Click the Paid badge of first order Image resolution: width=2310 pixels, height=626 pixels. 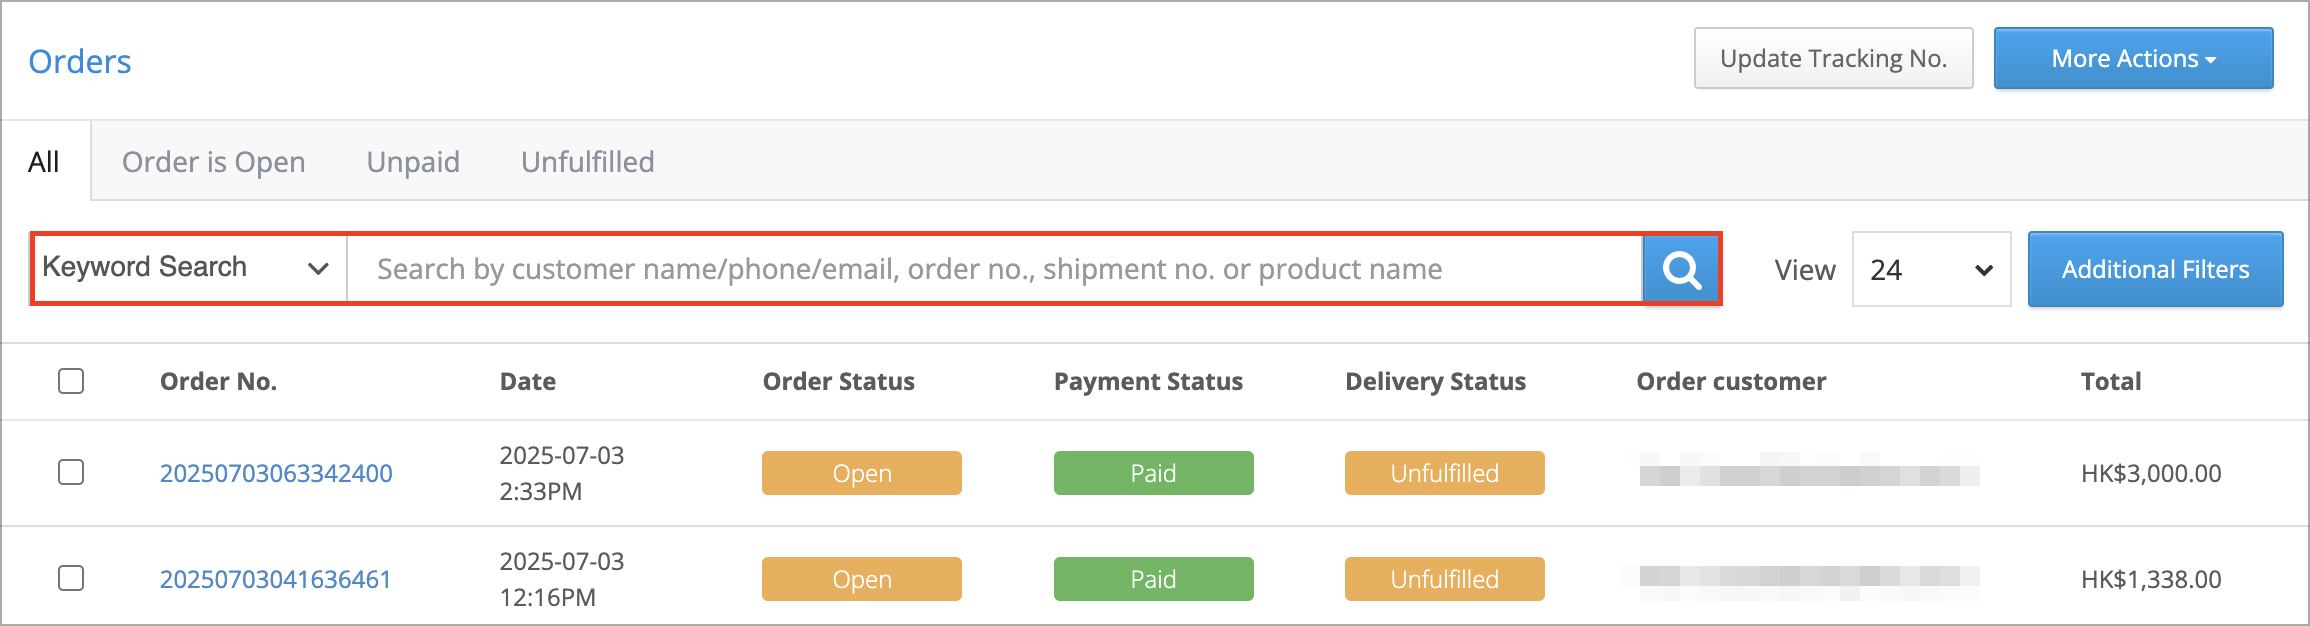pos(1153,473)
